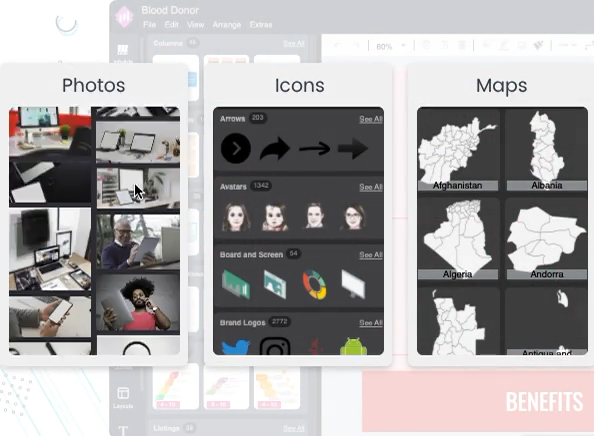Open the File menu

149,25
